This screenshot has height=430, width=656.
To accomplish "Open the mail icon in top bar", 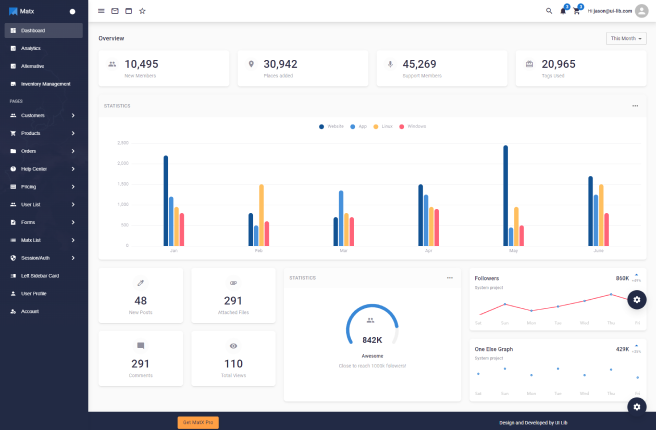I will (x=115, y=11).
